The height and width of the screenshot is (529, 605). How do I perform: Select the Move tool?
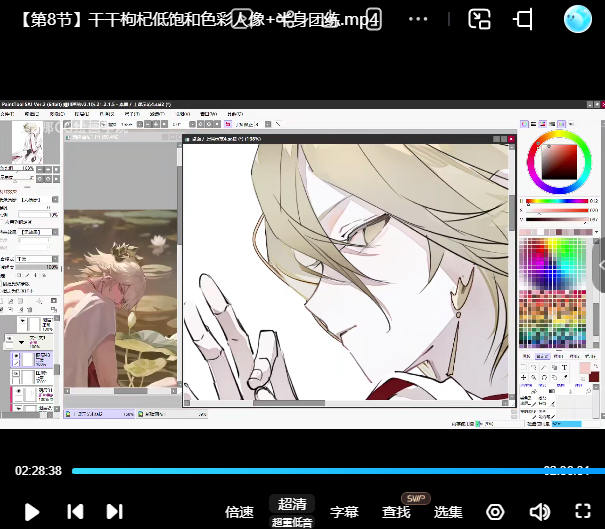[x=524, y=377]
